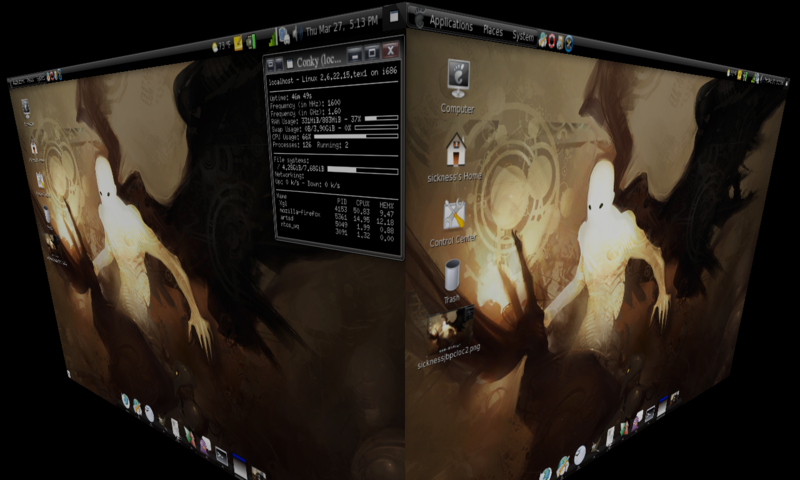Click the CPU Usage 66% progress bar
800x480 pixels.
tap(356, 136)
